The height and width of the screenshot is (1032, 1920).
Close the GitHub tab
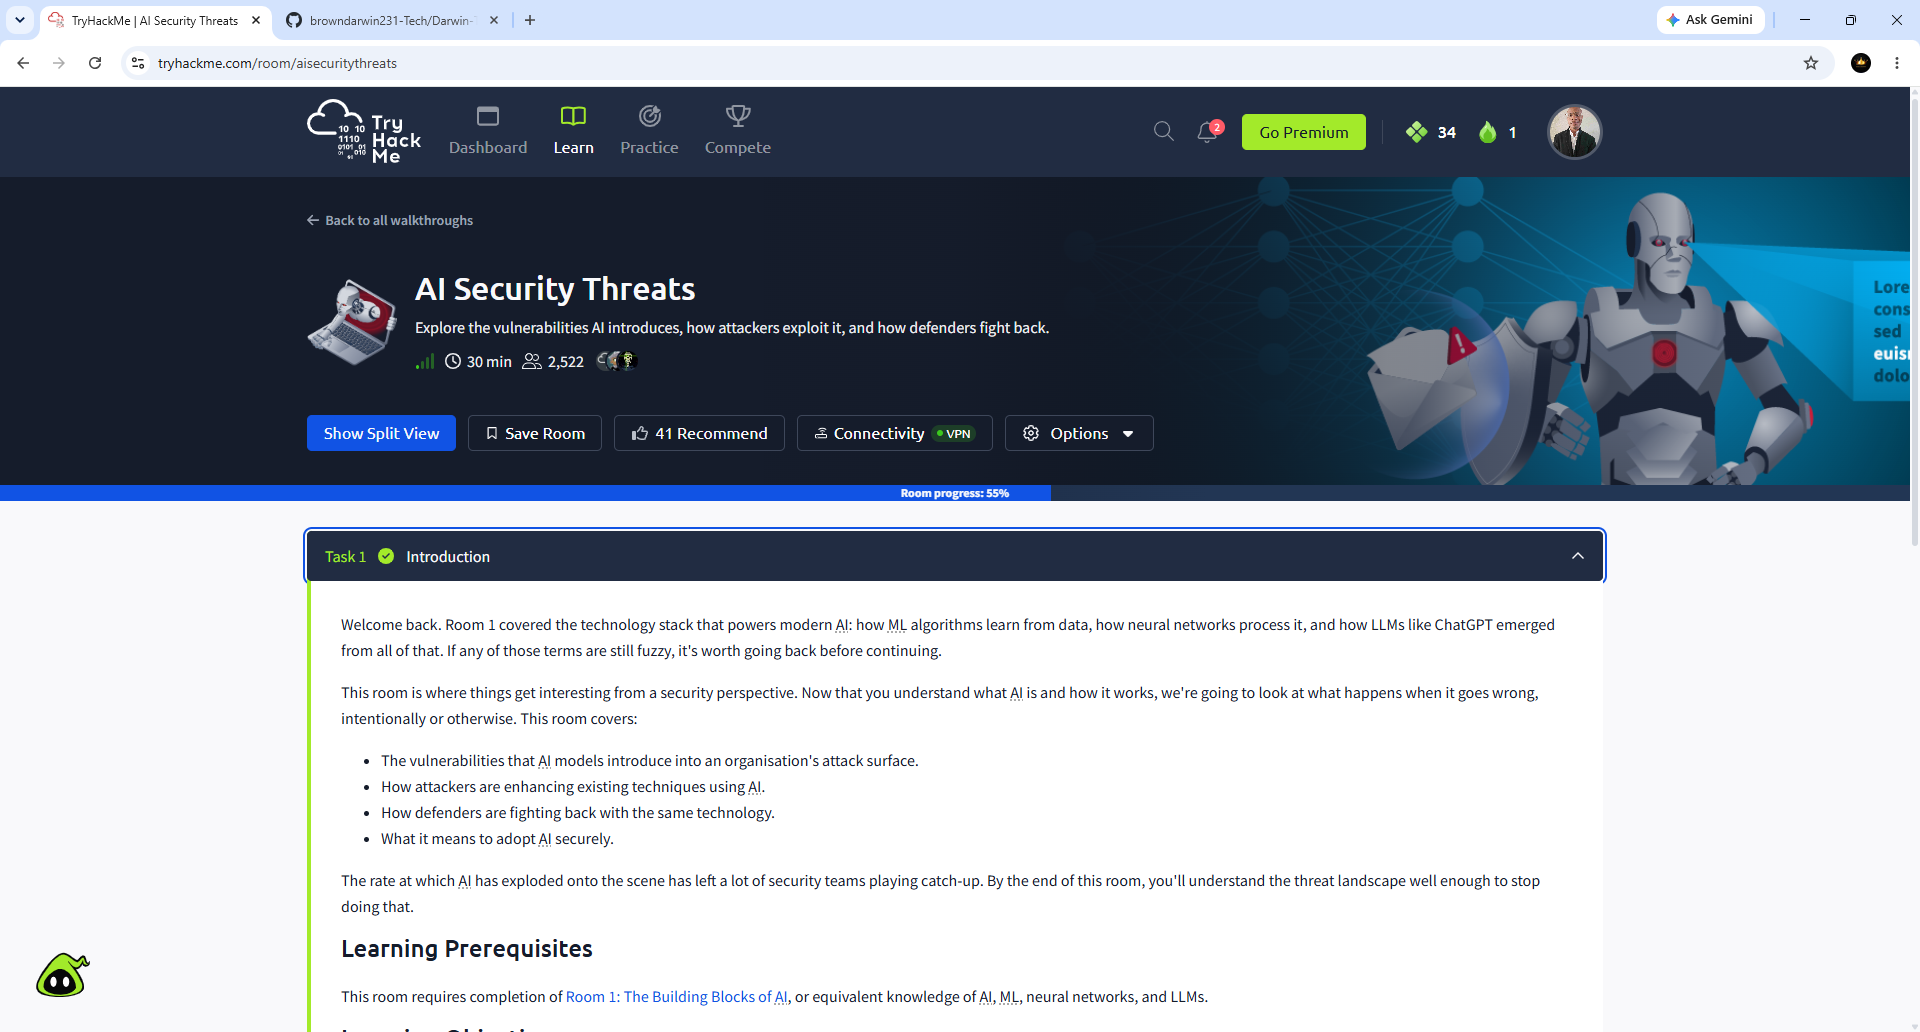494,20
